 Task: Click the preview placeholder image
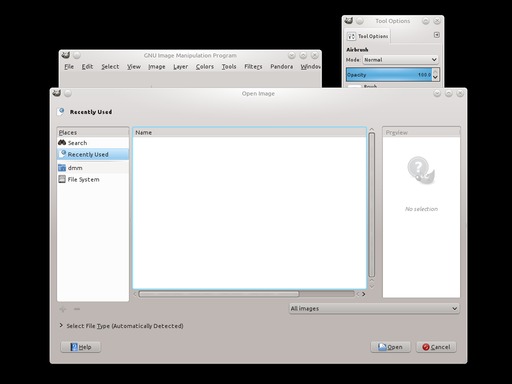coord(421,170)
